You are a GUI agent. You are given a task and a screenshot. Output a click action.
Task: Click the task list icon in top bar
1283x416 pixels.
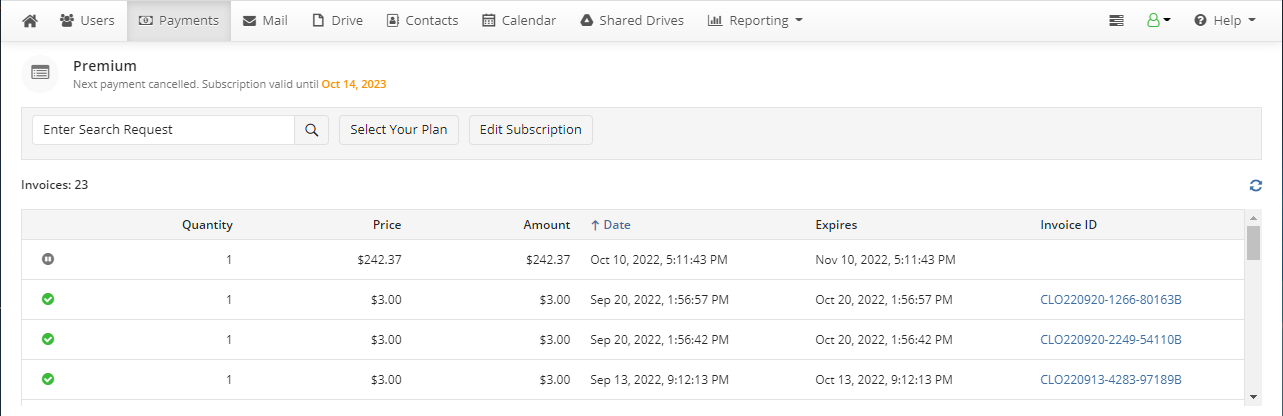coord(1116,20)
